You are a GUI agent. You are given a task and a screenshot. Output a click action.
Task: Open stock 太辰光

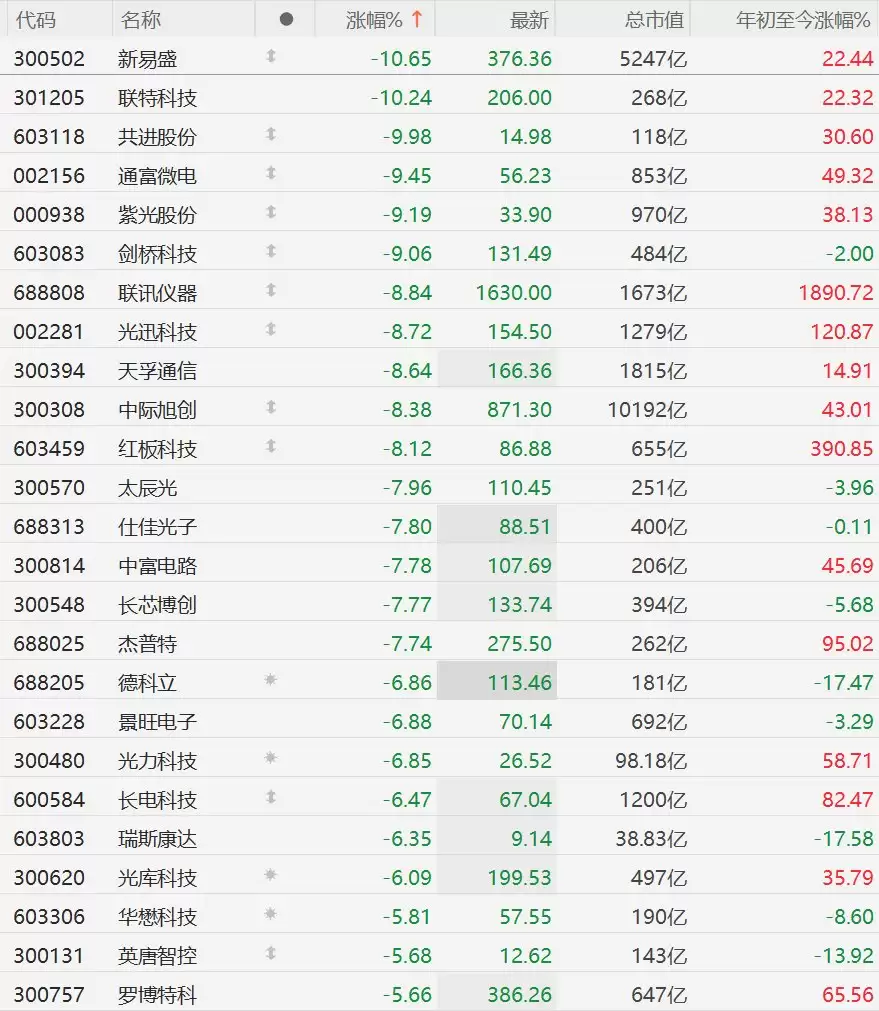click(x=147, y=488)
